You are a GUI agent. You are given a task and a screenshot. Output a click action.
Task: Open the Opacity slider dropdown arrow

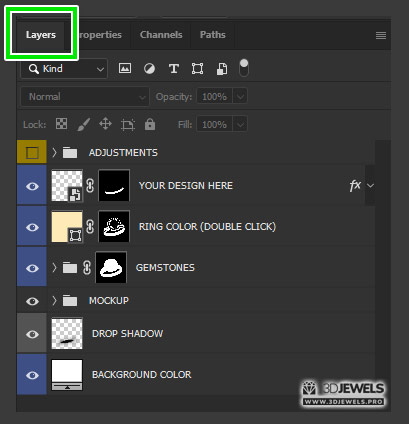pyautogui.click(x=240, y=97)
